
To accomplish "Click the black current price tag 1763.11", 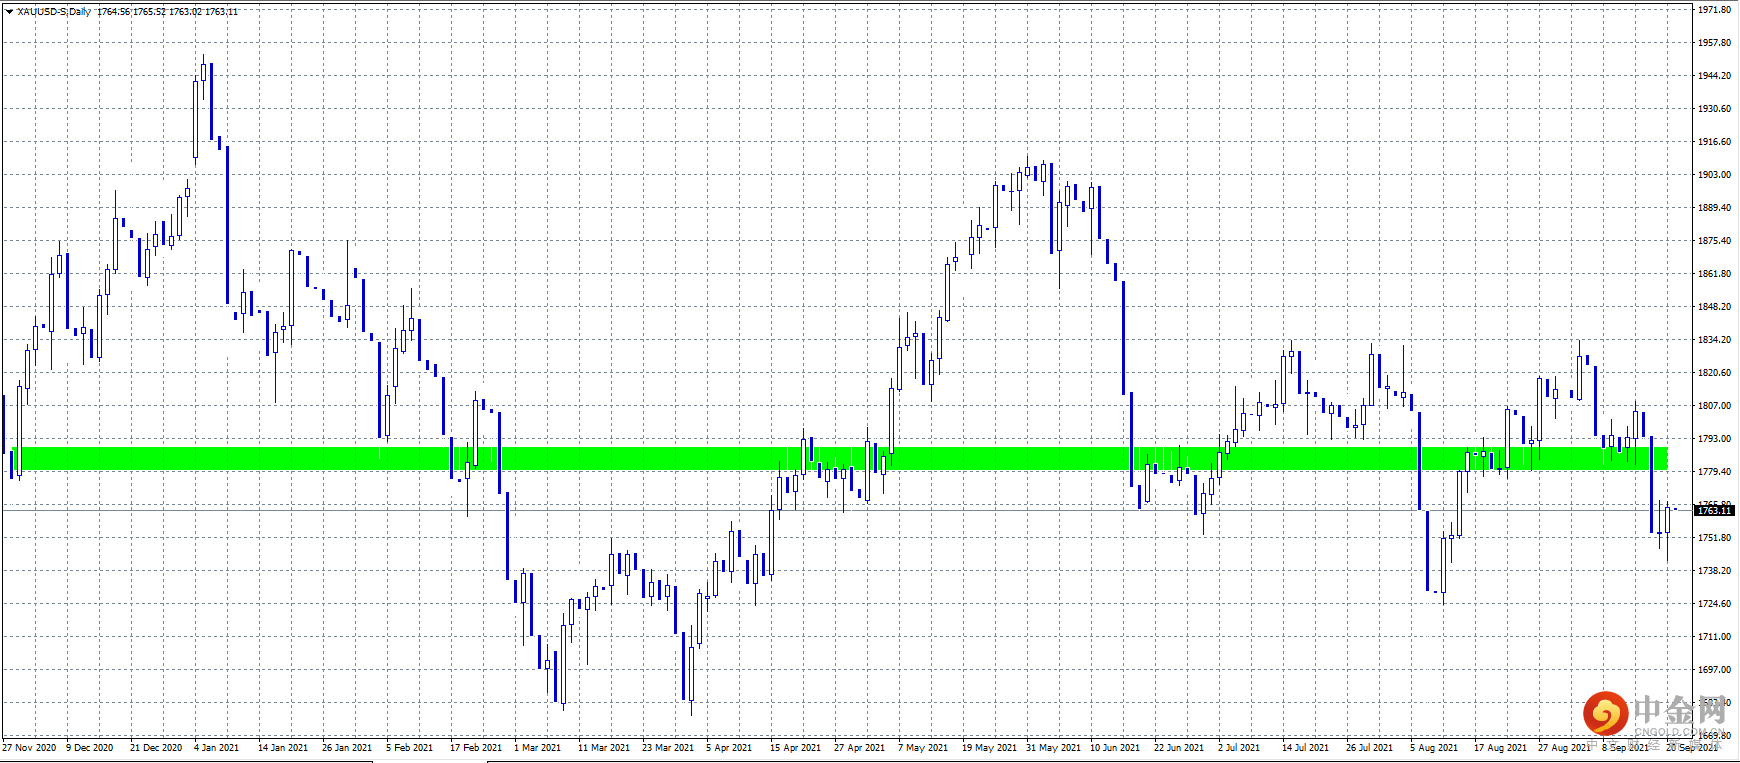I will coord(1714,511).
